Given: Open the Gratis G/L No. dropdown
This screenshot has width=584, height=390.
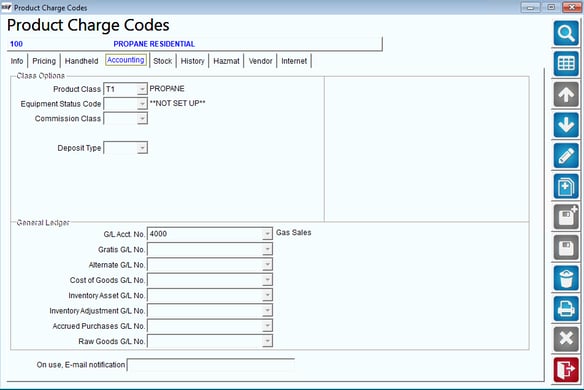Looking at the screenshot, I should 267,250.
